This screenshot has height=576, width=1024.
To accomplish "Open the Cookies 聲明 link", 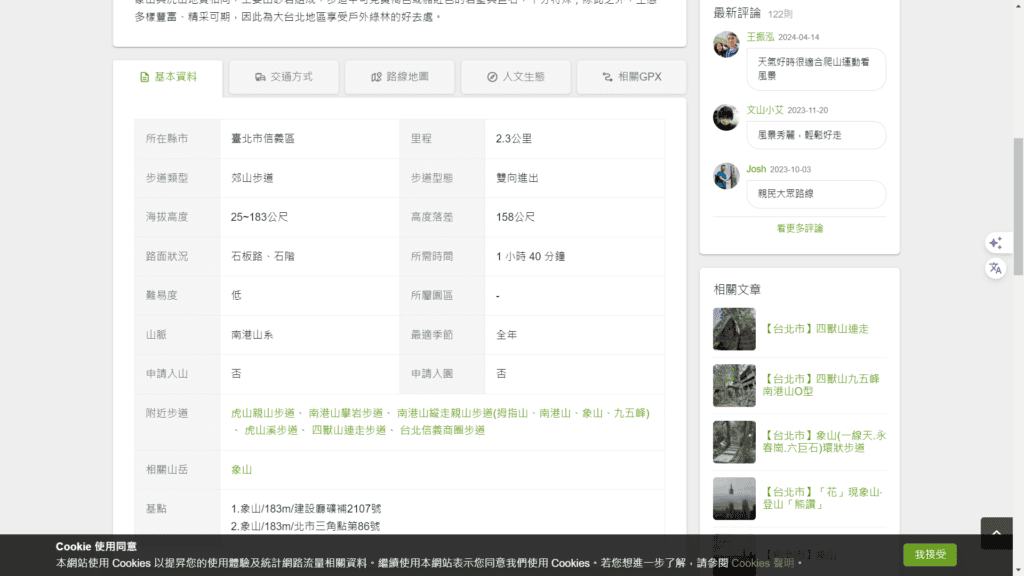I will 763,563.
